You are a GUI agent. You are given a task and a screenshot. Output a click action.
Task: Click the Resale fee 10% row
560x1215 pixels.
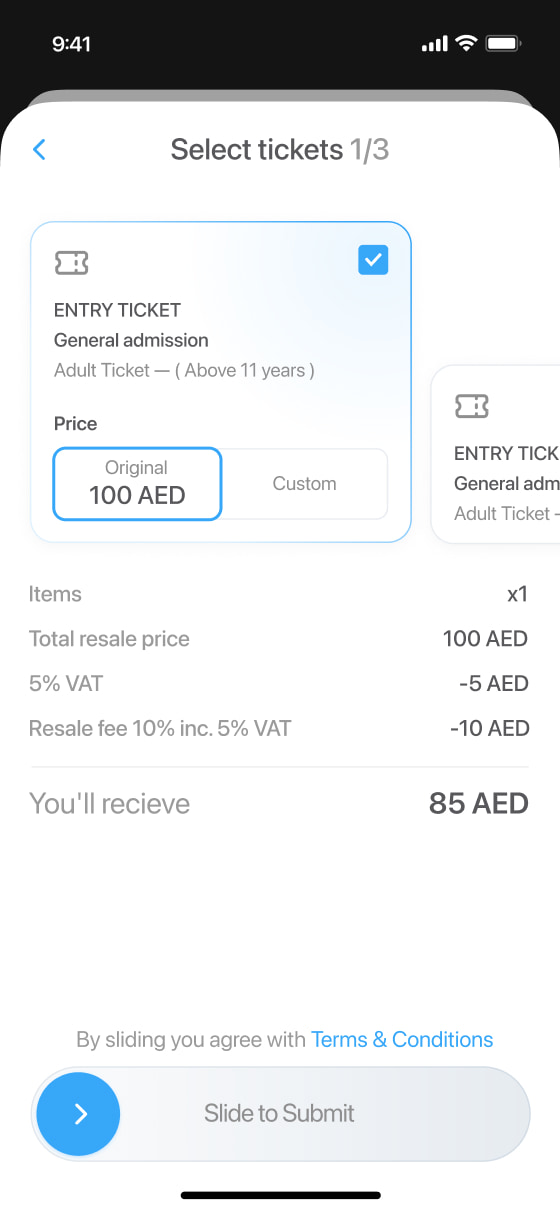coord(279,729)
